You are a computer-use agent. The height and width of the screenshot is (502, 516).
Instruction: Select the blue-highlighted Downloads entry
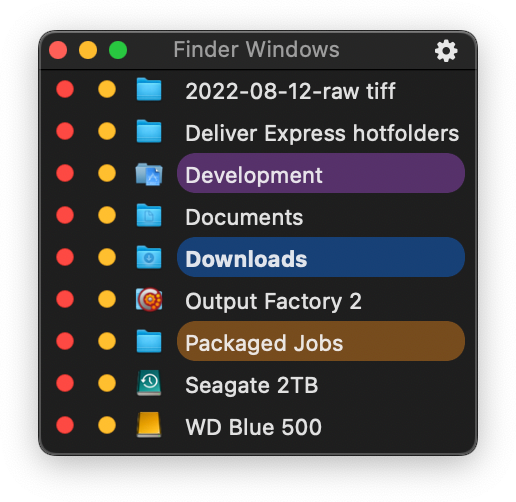point(321,257)
